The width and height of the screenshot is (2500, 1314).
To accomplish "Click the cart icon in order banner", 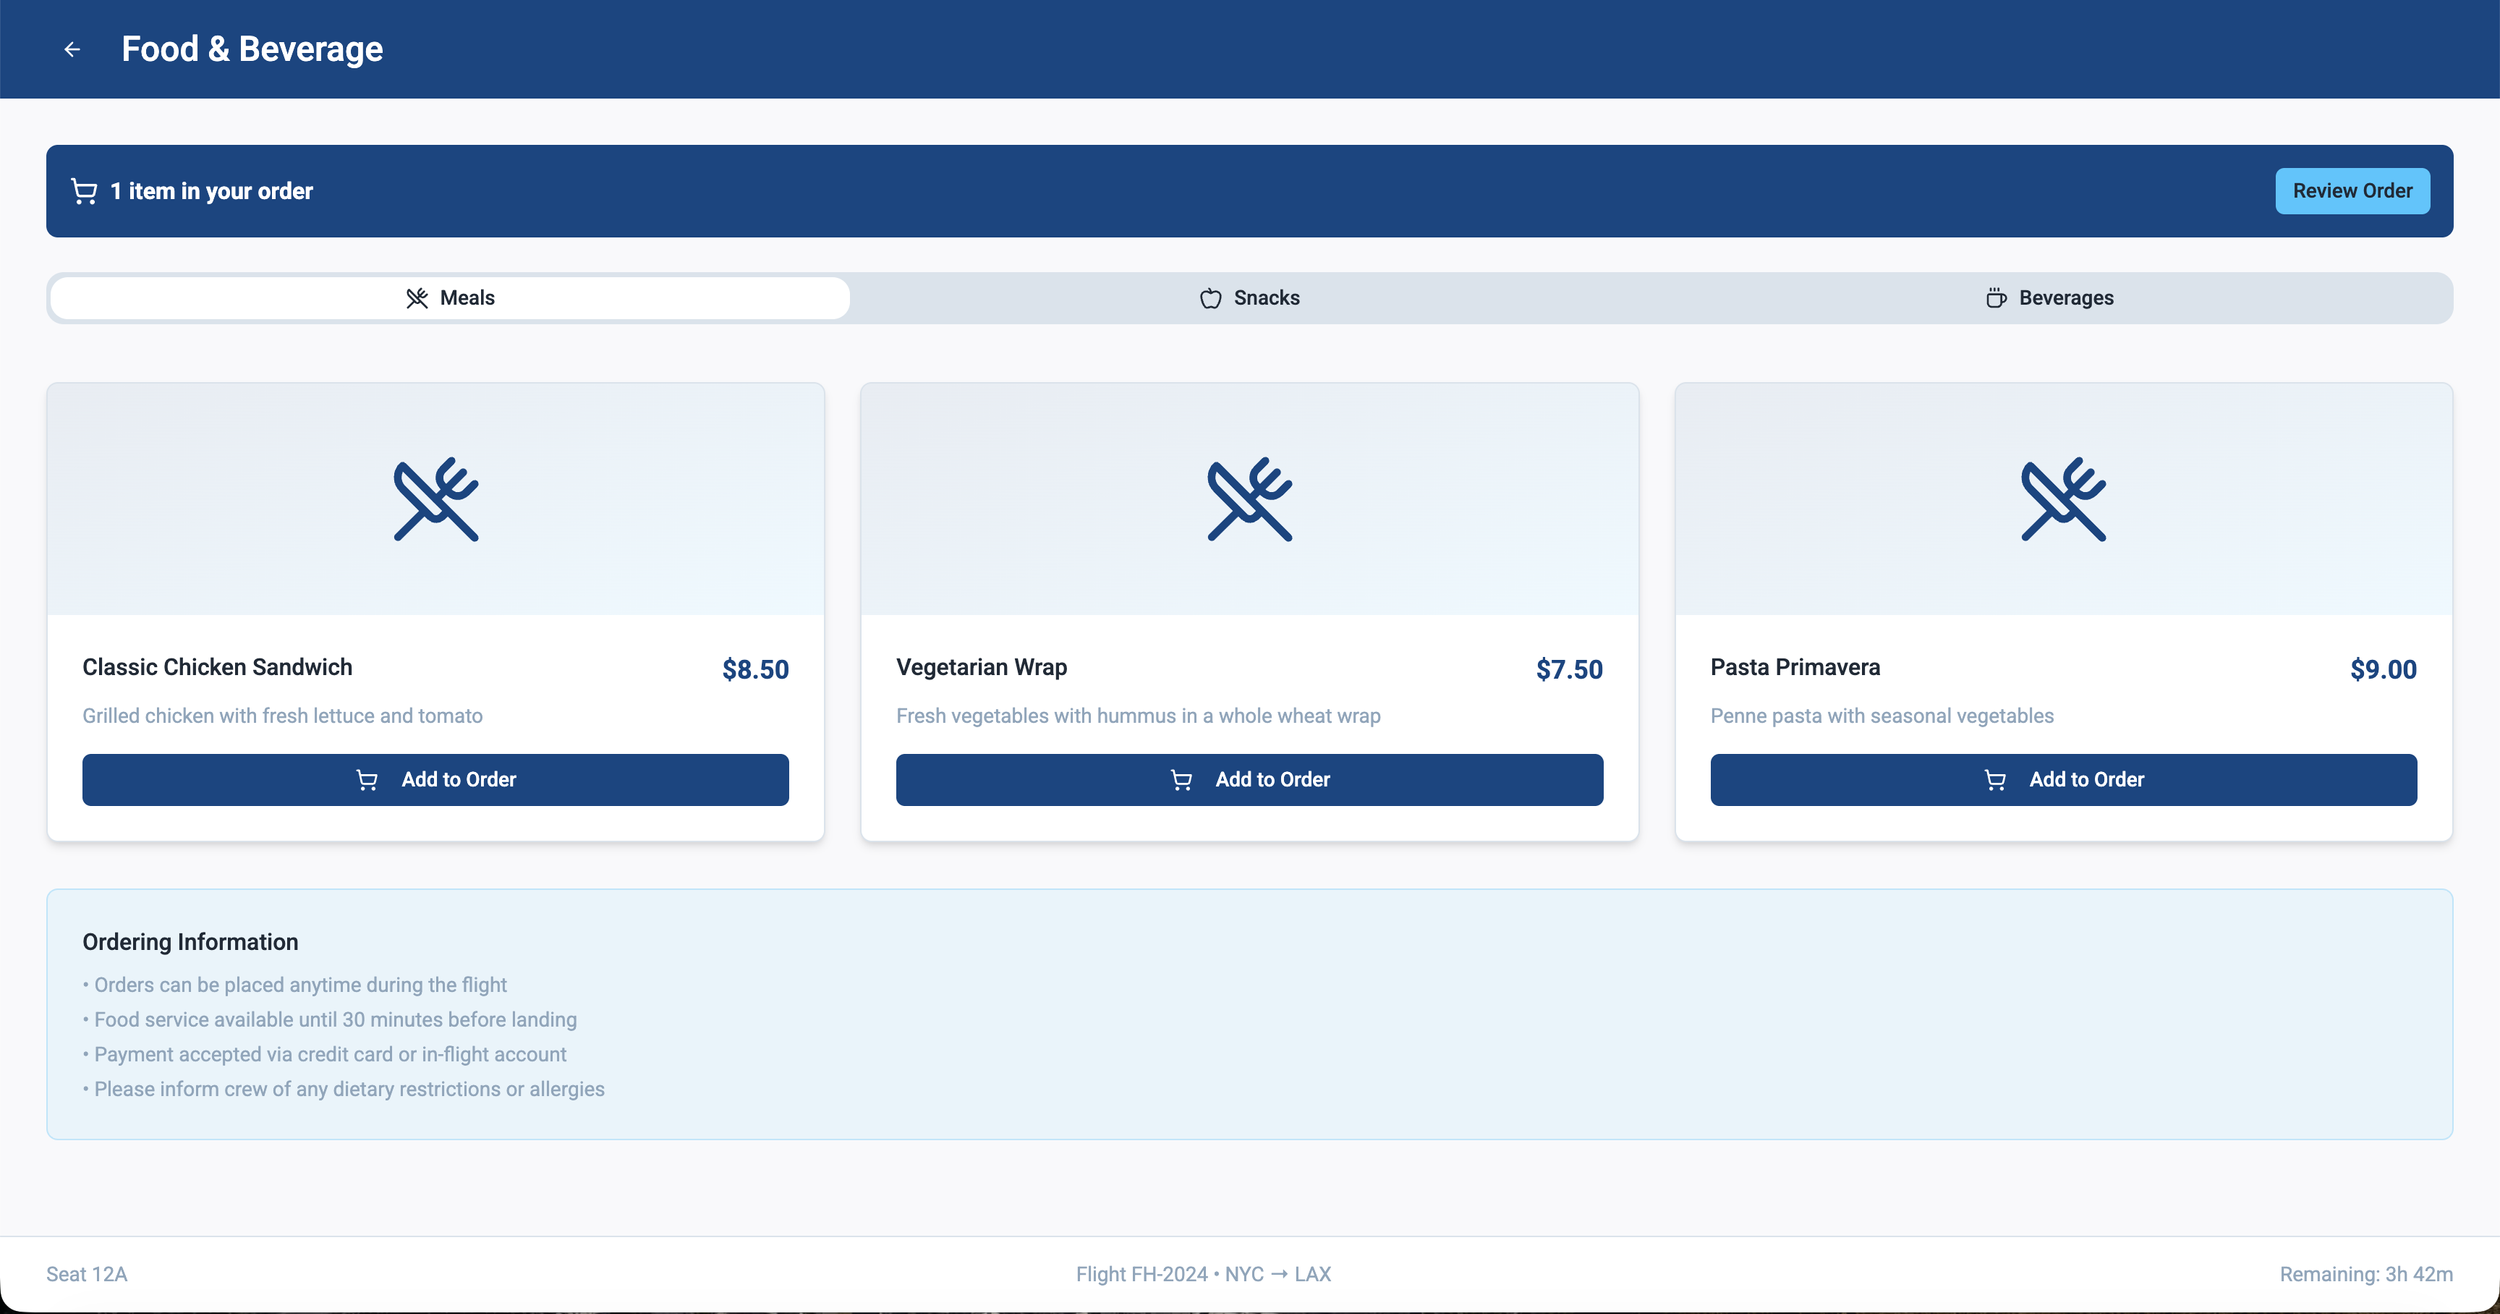I will point(84,191).
